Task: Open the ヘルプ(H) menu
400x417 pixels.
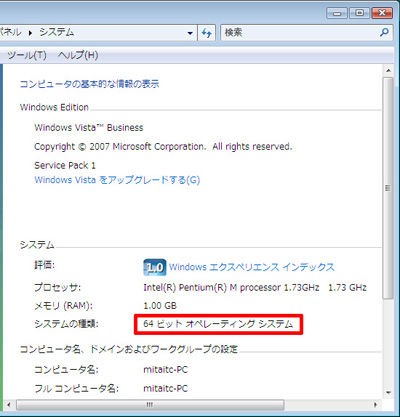Action: pyautogui.click(x=78, y=55)
